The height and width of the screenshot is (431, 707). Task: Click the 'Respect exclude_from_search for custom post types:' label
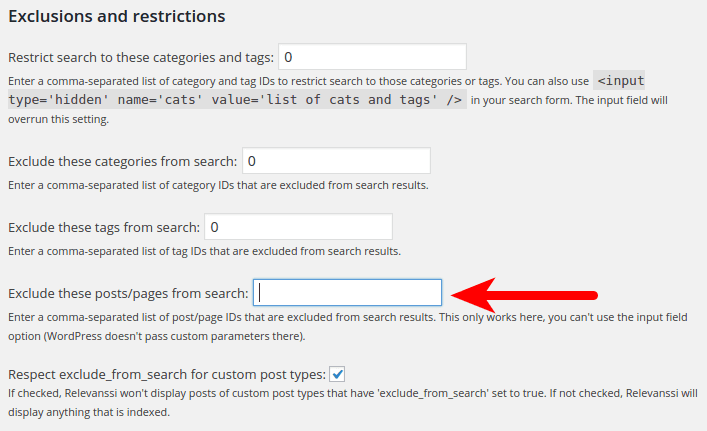(167, 375)
